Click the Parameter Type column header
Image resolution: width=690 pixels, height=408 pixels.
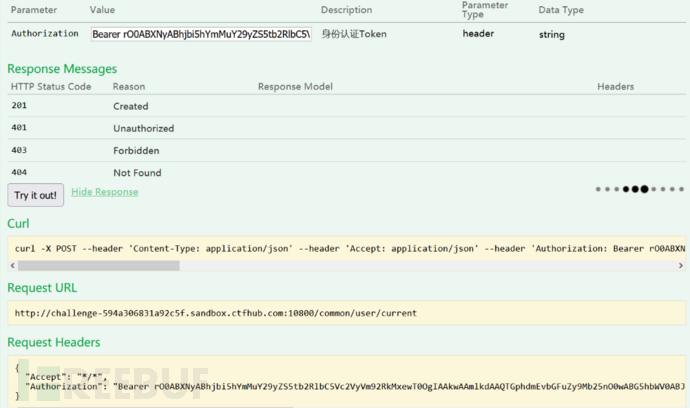[x=484, y=10]
